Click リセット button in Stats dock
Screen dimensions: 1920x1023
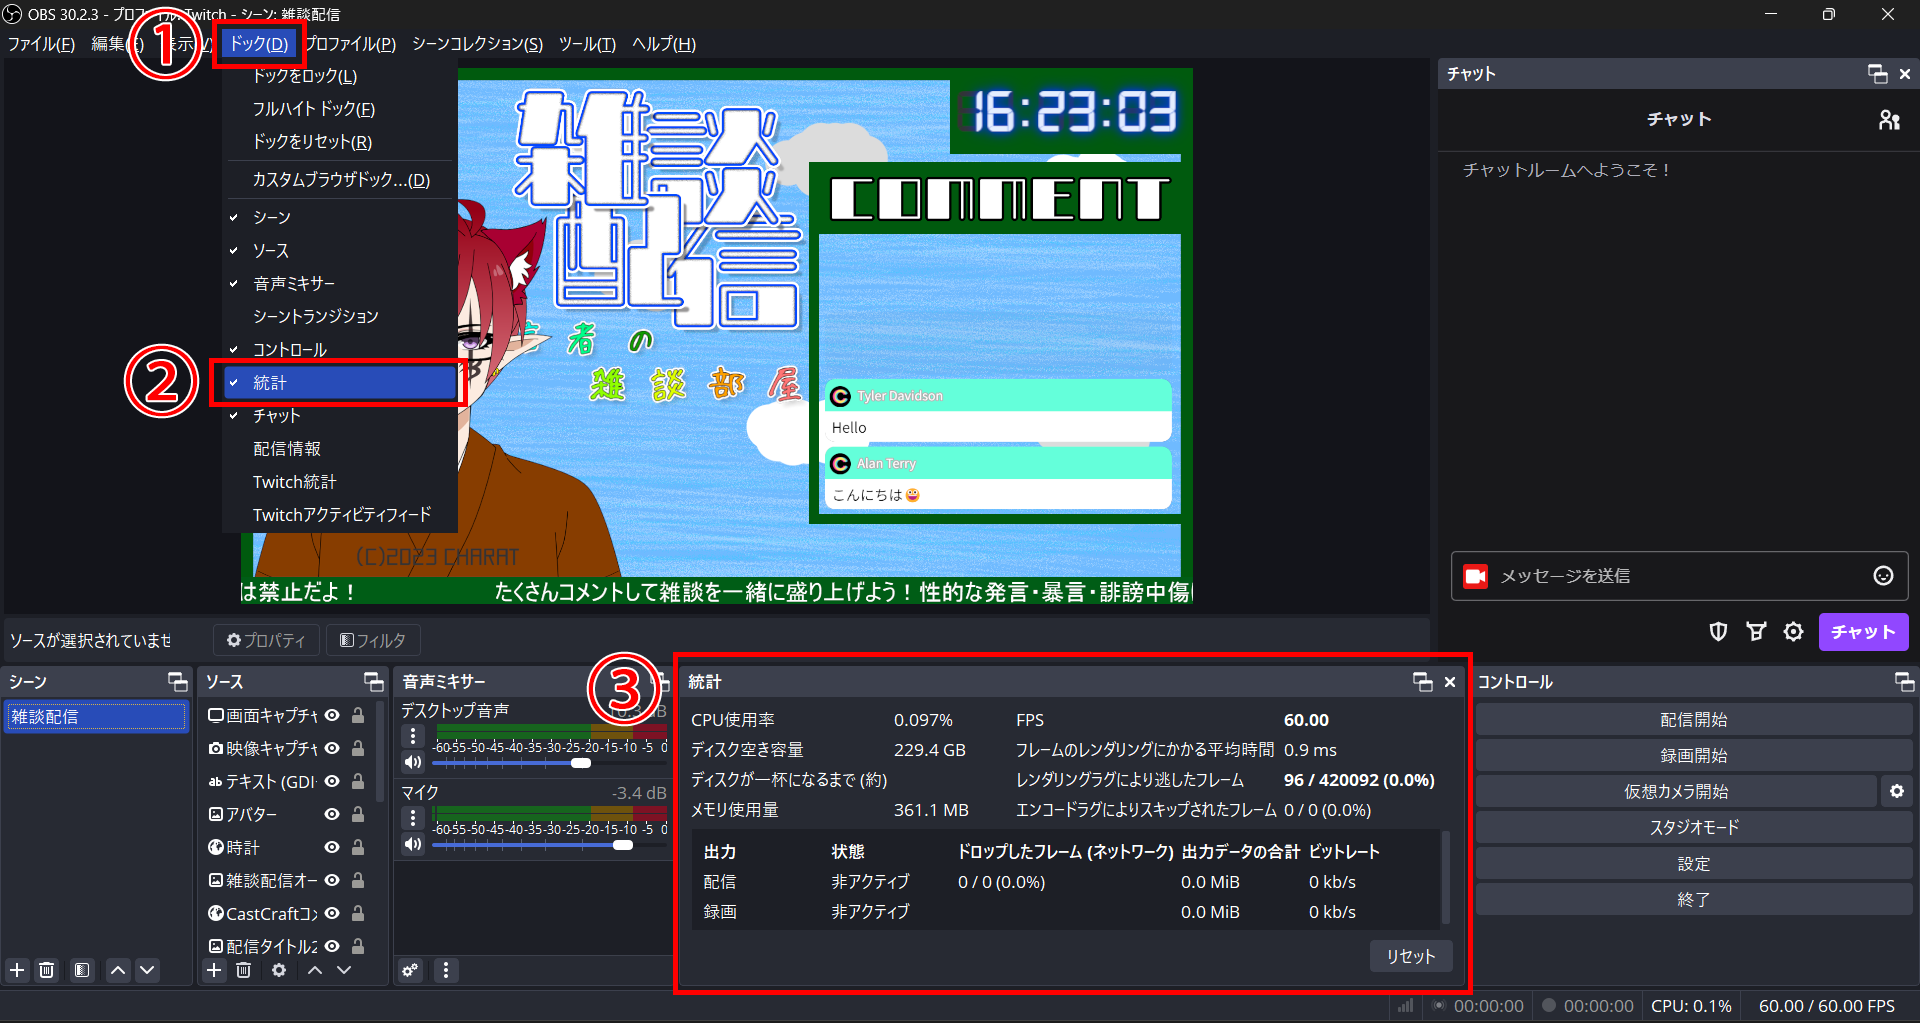click(x=1410, y=956)
